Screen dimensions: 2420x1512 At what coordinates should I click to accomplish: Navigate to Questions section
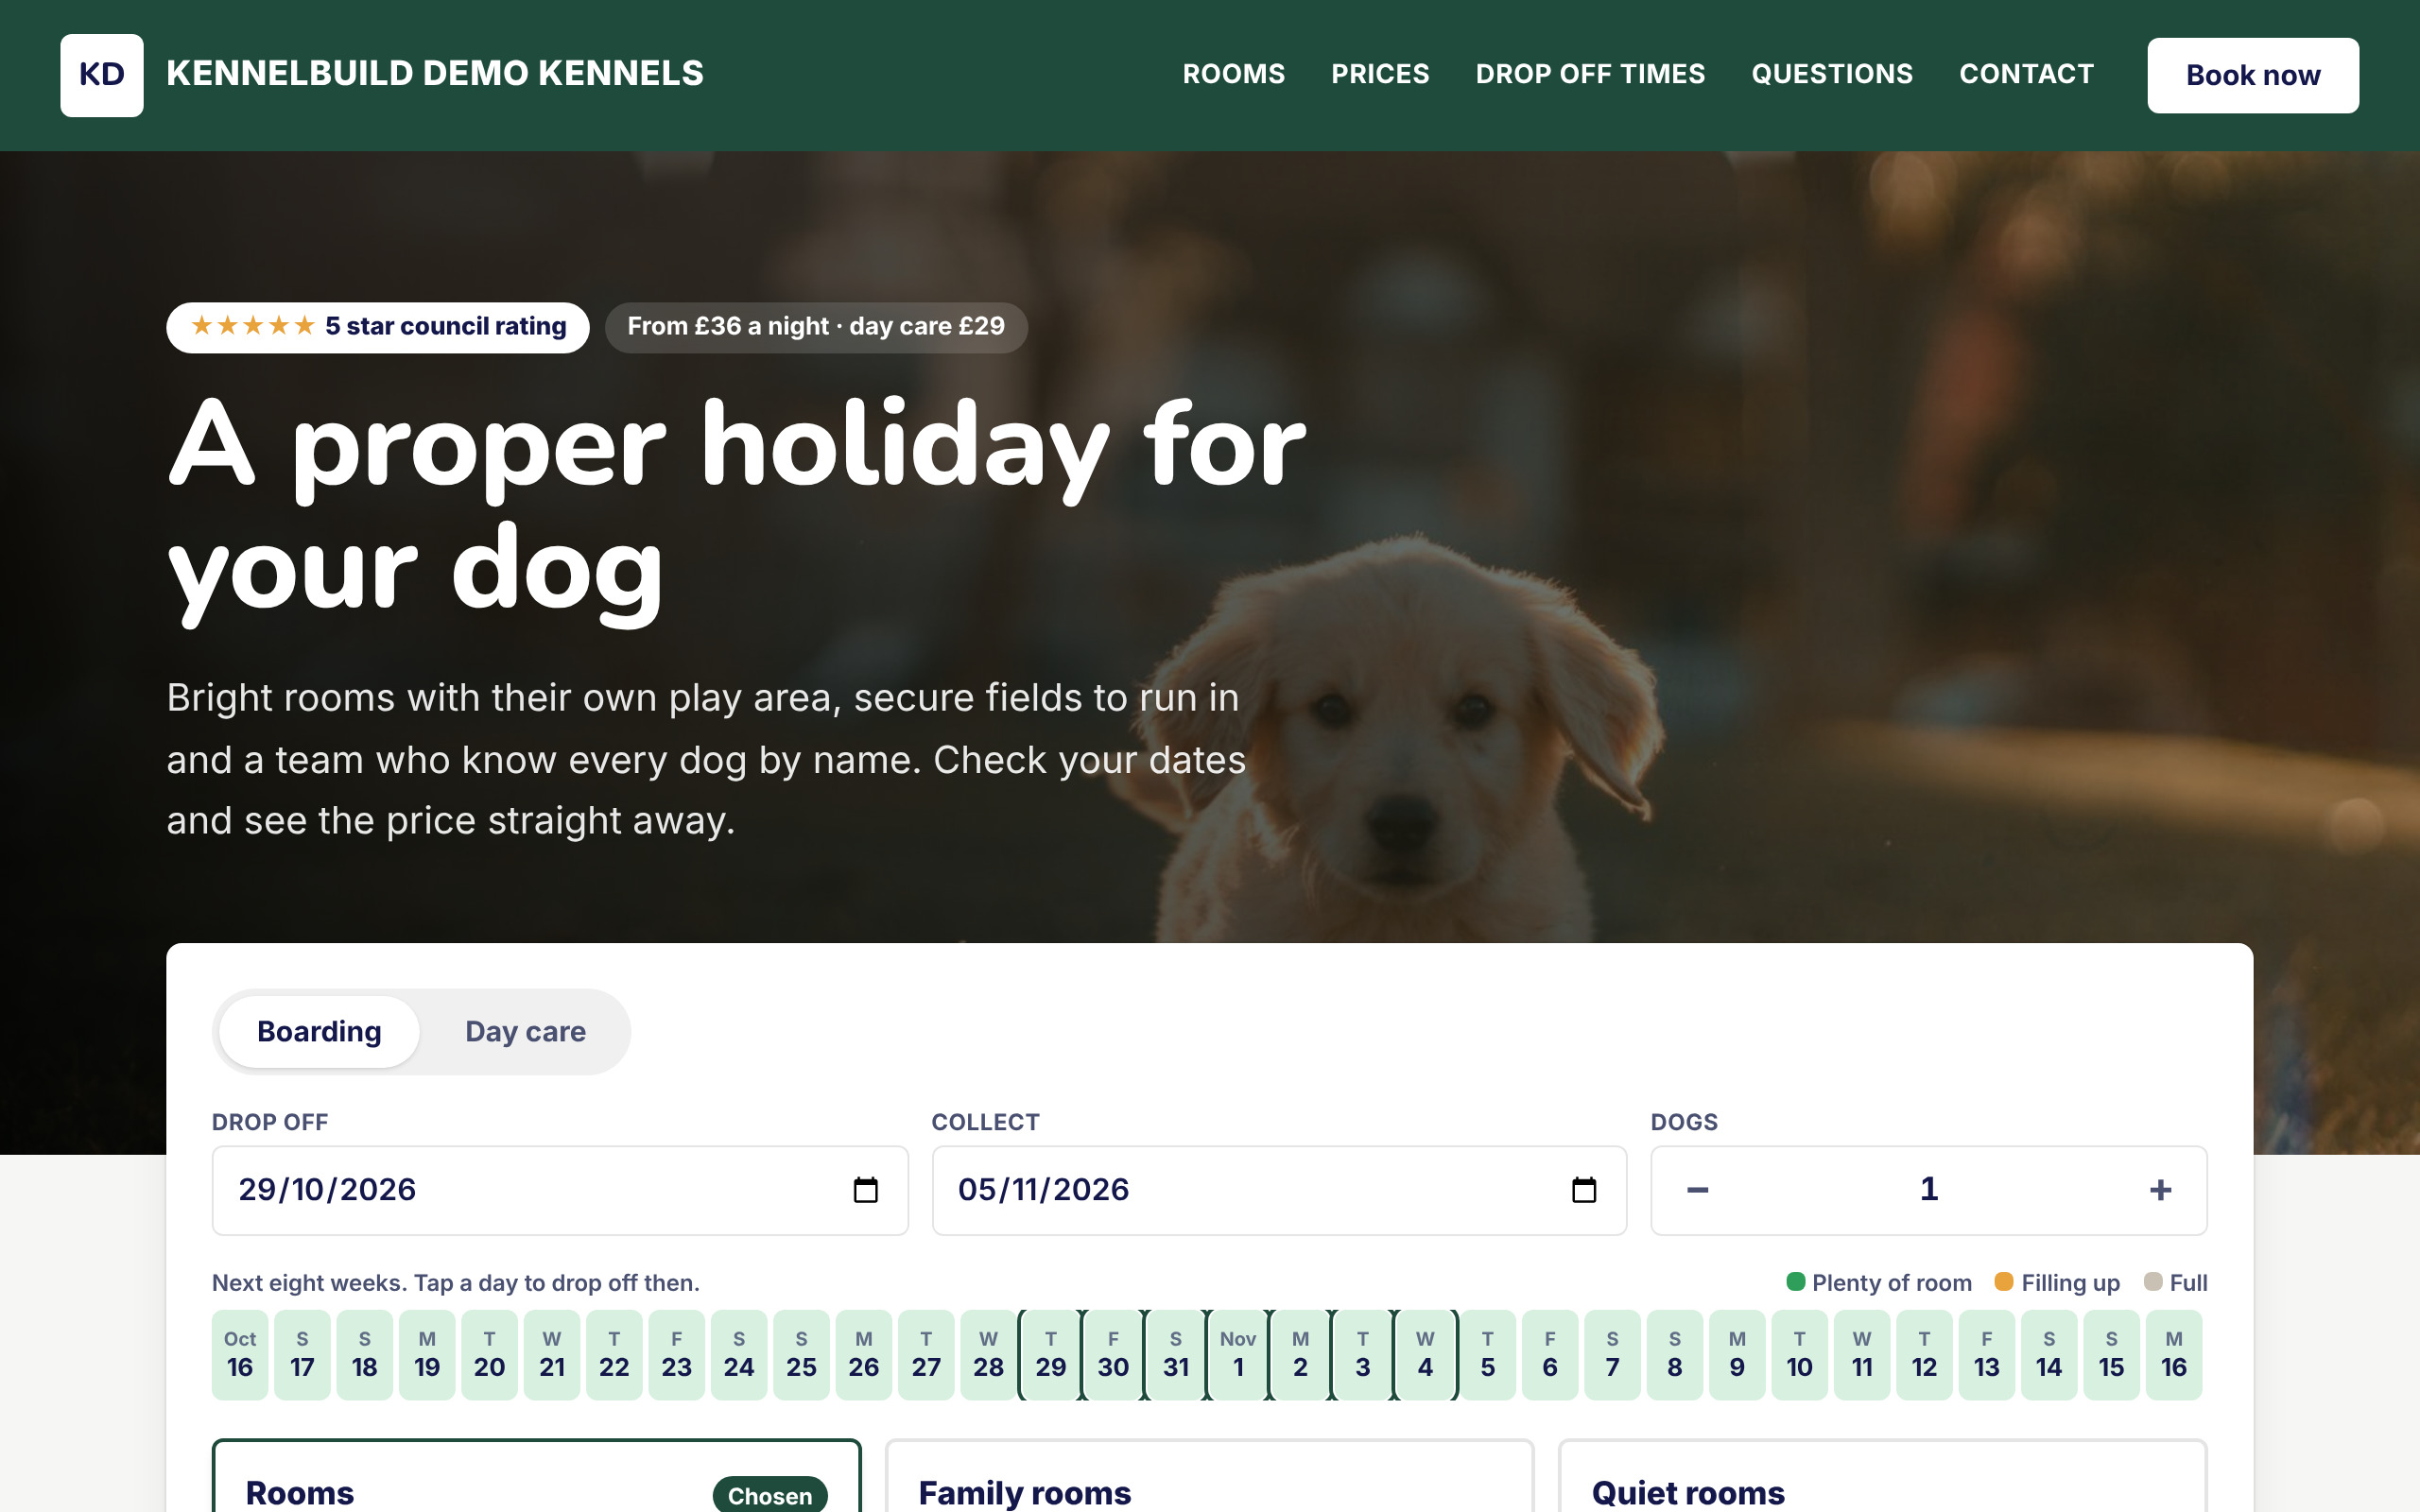tap(1831, 74)
